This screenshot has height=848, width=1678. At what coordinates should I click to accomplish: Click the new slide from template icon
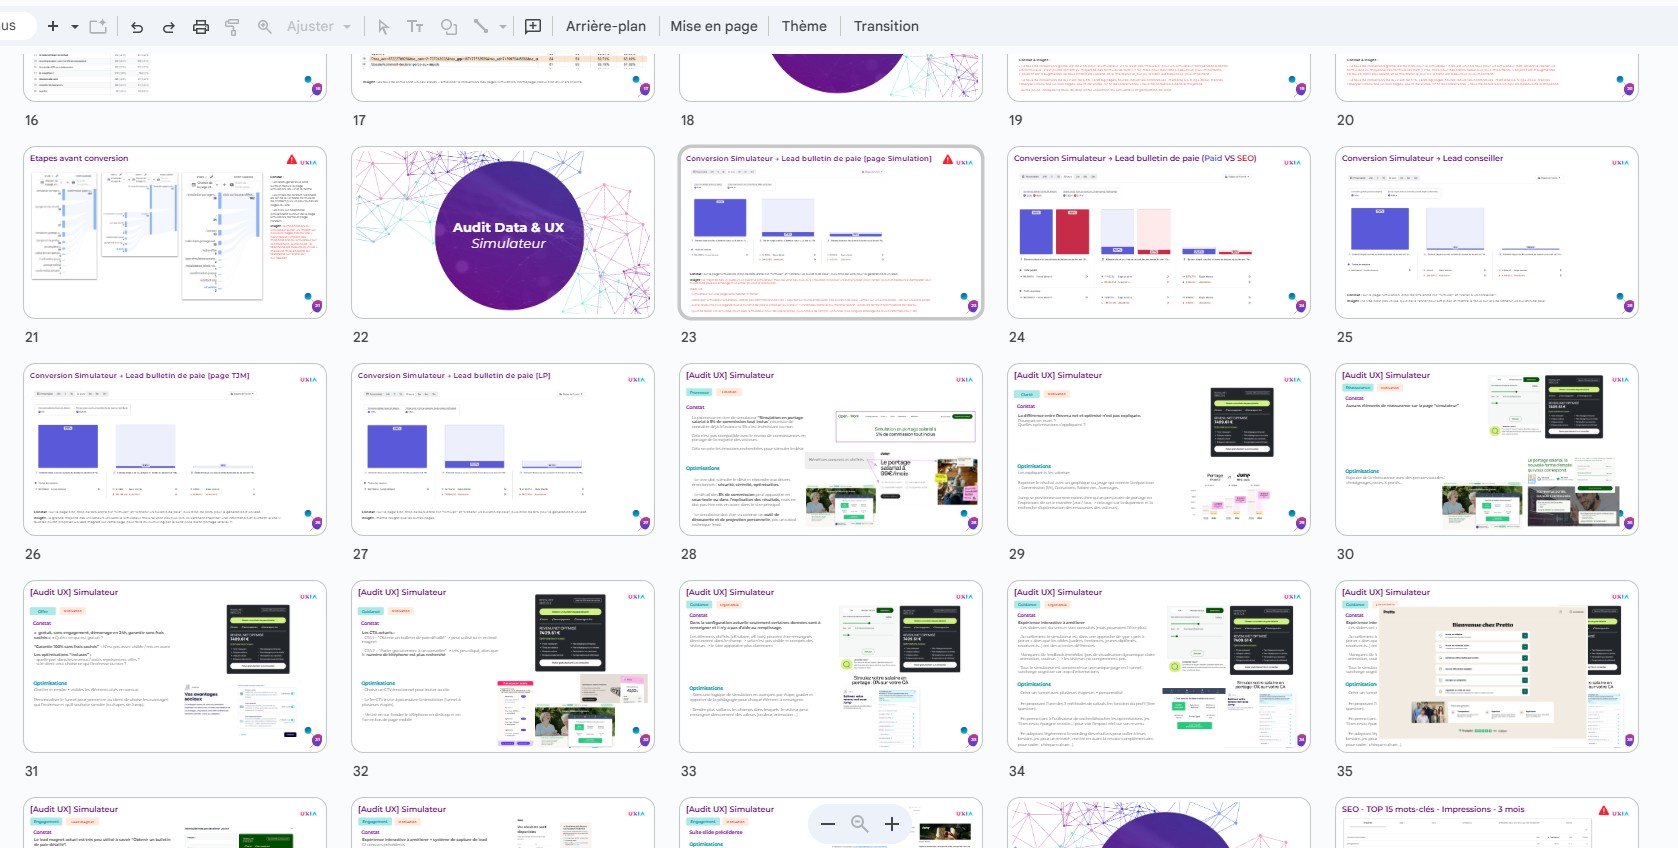[98, 26]
